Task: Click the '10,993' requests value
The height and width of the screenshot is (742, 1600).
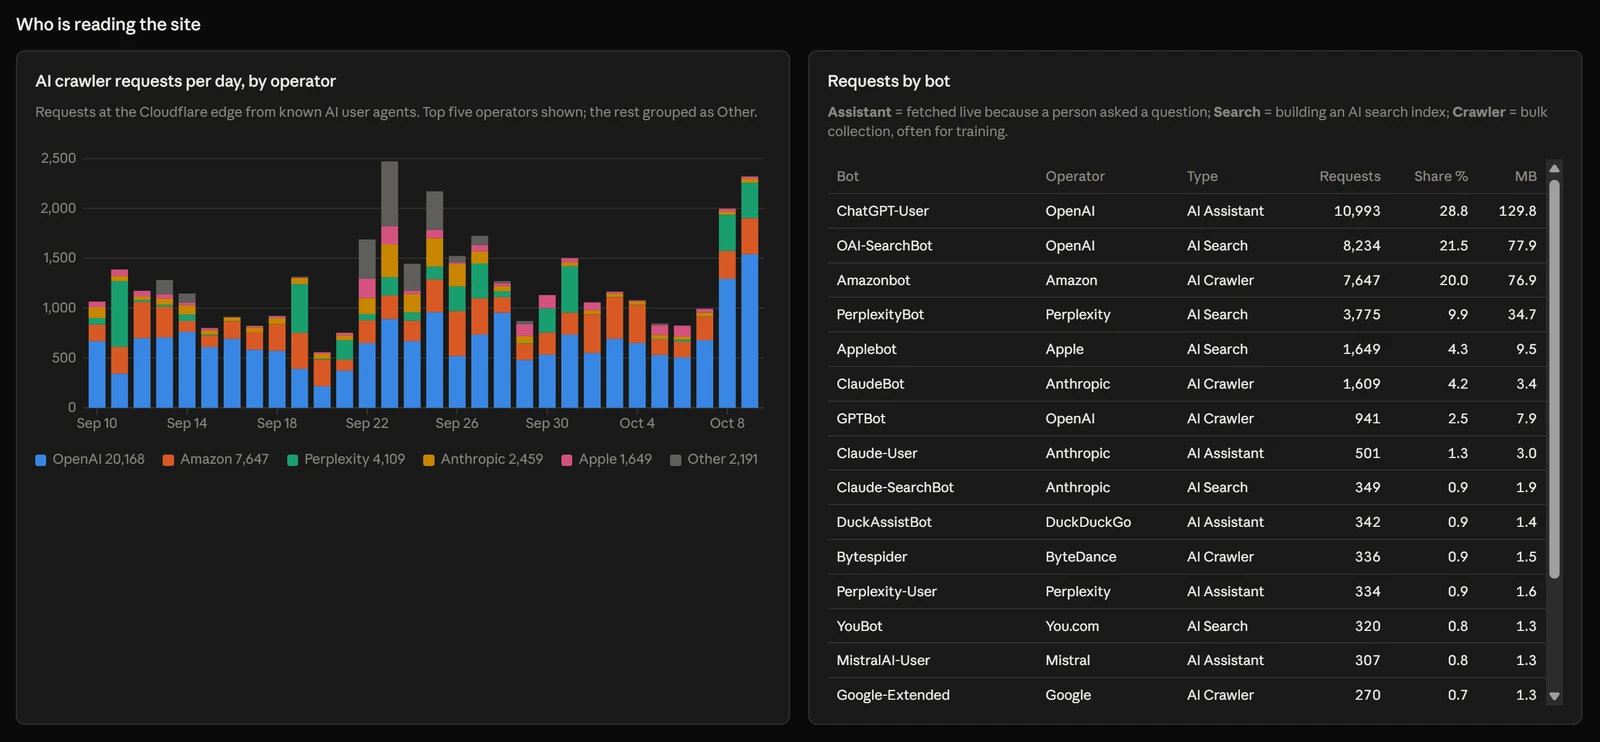Action: tap(1357, 211)
